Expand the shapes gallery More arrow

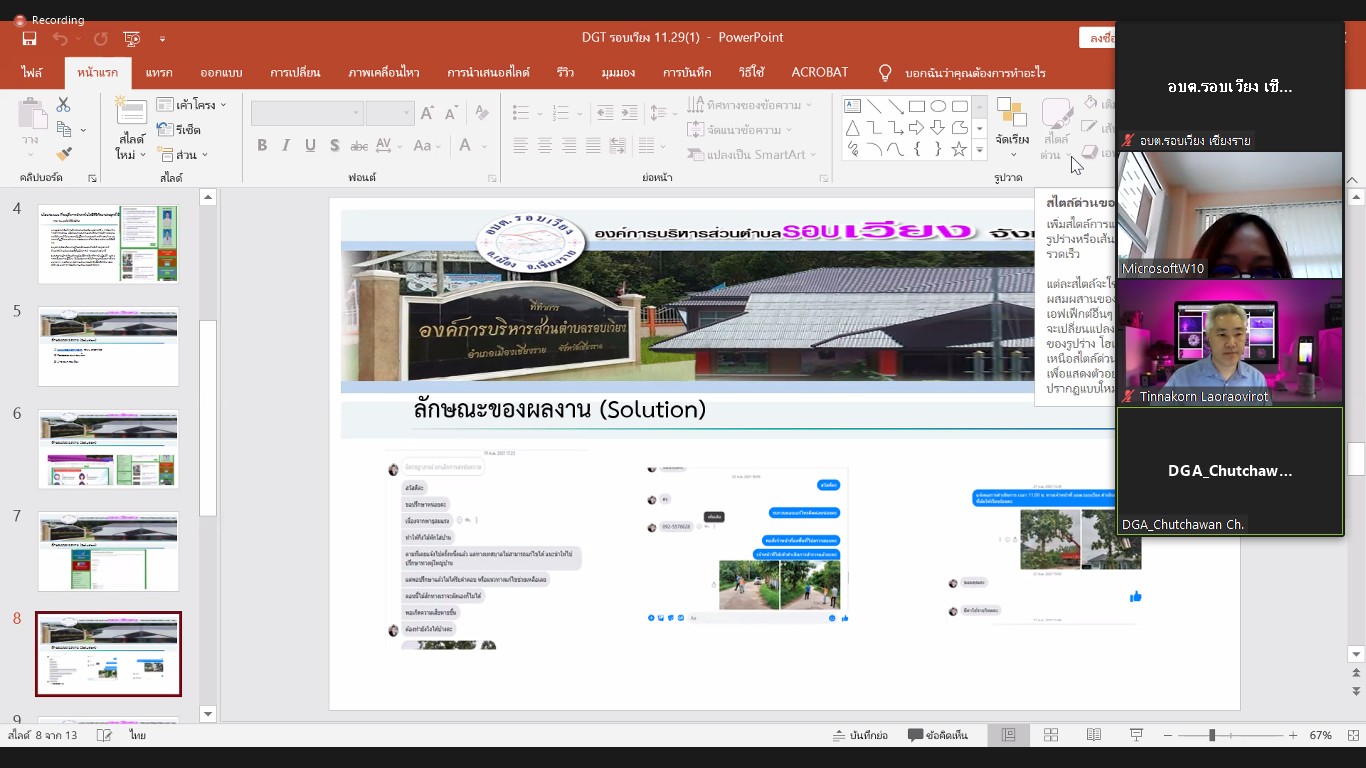979,150
